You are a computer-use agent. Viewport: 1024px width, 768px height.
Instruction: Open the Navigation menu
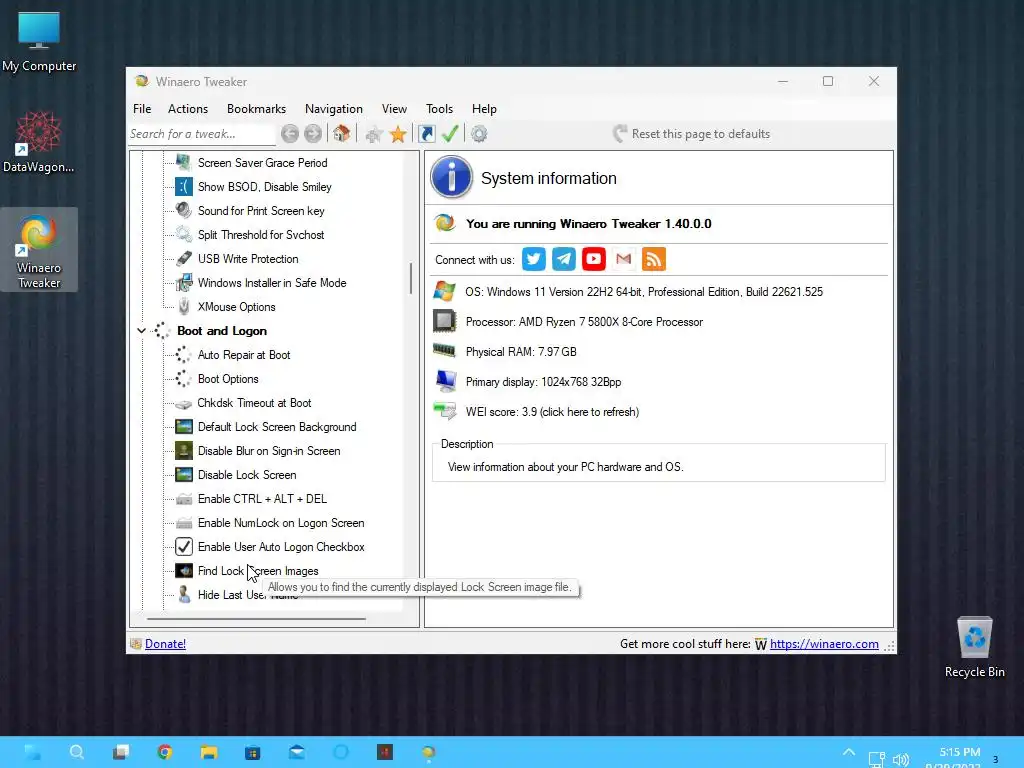334,109
